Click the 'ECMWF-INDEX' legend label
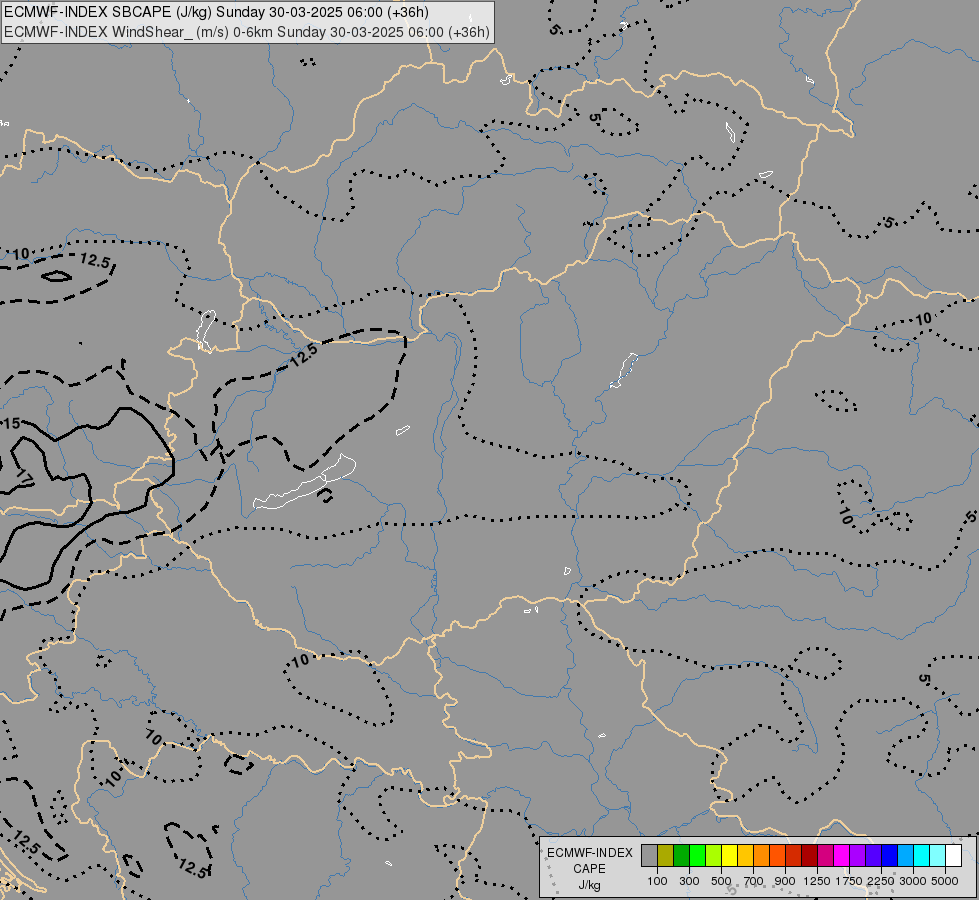The height and width of the screenshot is (900, 979). click(590, 853)
